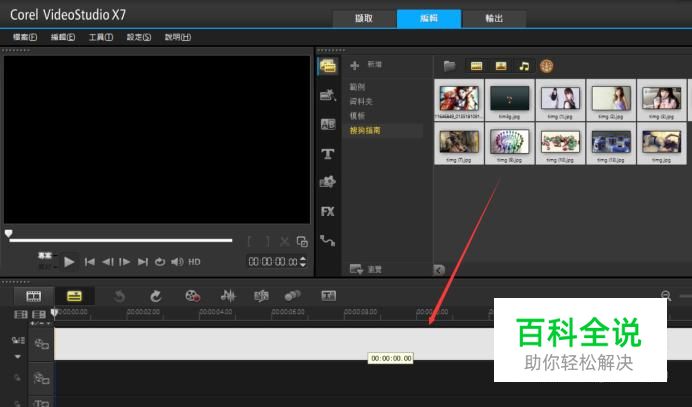Open Track Motion tool
The width and height of the screenshot is (692, 407).
point(292,296)
